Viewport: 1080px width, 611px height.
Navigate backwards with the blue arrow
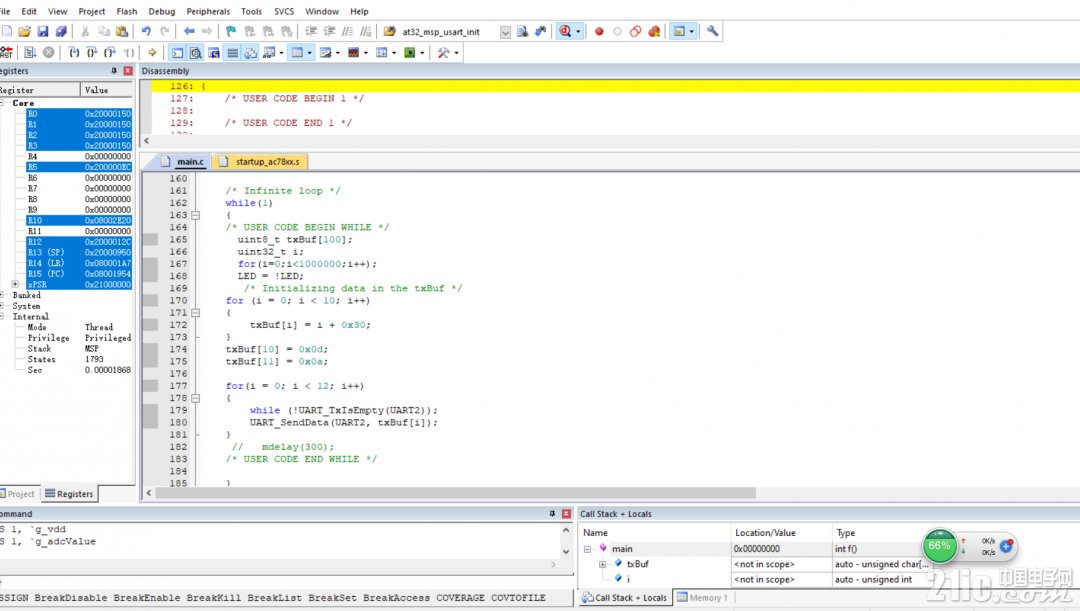point(189,32)
